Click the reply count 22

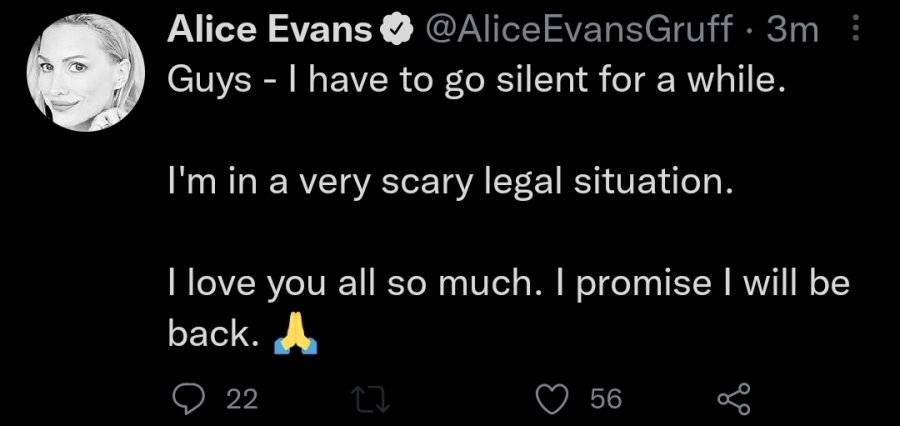(242, 399)
